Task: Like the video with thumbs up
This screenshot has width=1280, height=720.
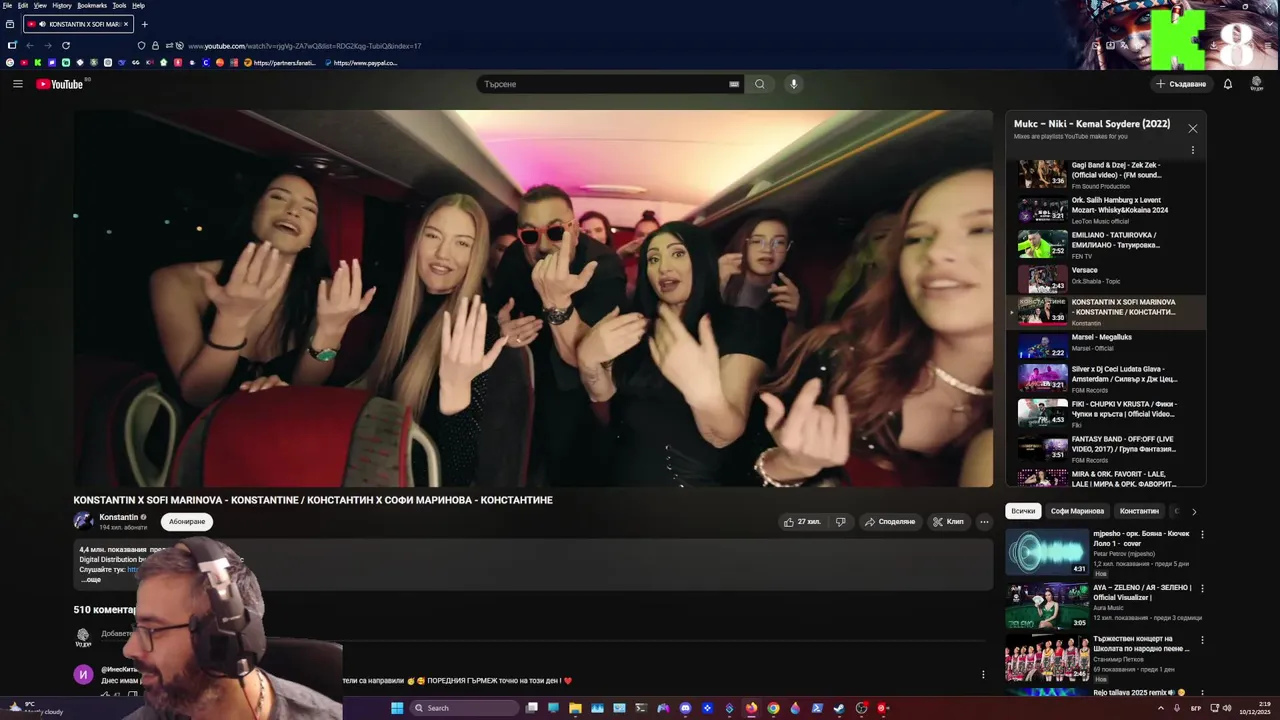Action: 802,521
